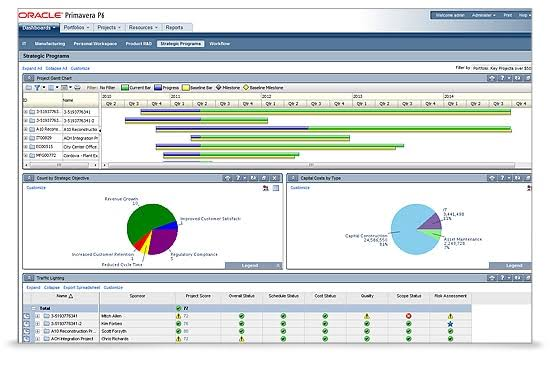The width and height of the screenshot is (550, 367).
Task: Click help icon on Capital Costs by Type
Action: point(502,178)
